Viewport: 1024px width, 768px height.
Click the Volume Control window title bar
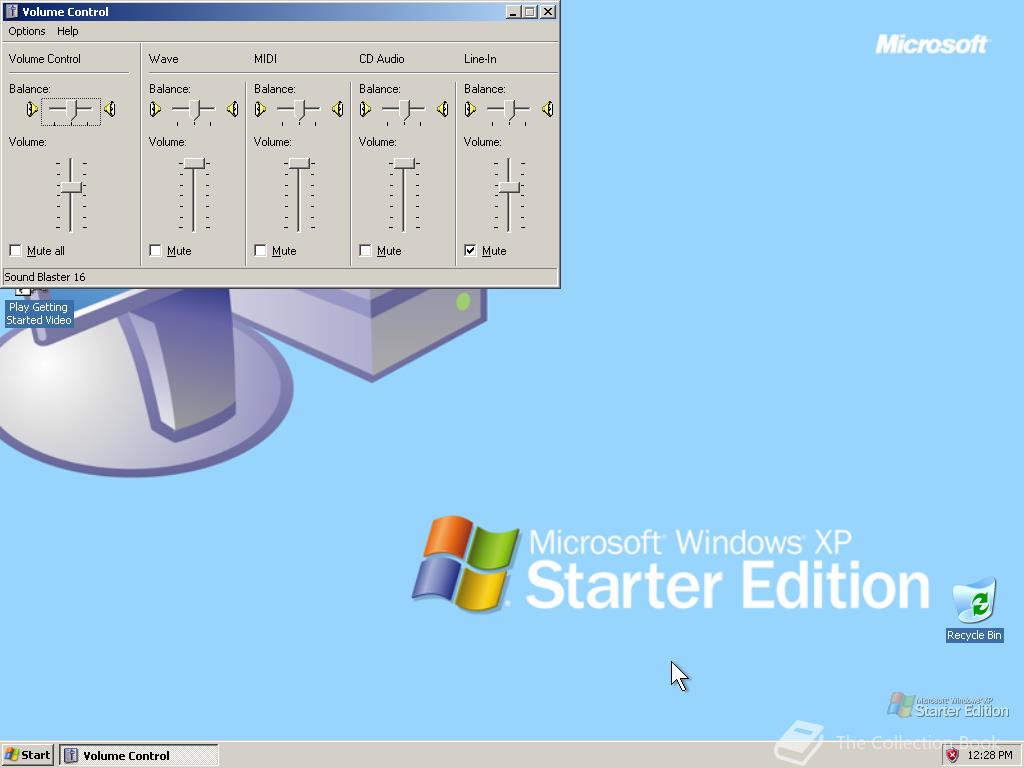(280, 11)
